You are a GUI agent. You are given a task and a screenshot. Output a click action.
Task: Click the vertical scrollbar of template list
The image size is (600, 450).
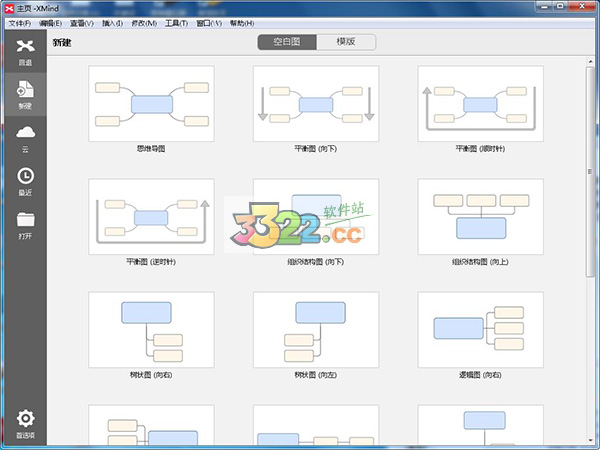[x=591, y=200]
